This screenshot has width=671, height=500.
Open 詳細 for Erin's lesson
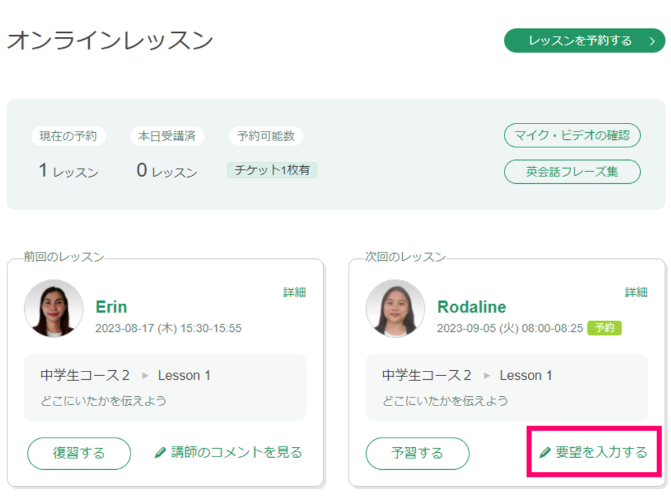coord(294,292)
